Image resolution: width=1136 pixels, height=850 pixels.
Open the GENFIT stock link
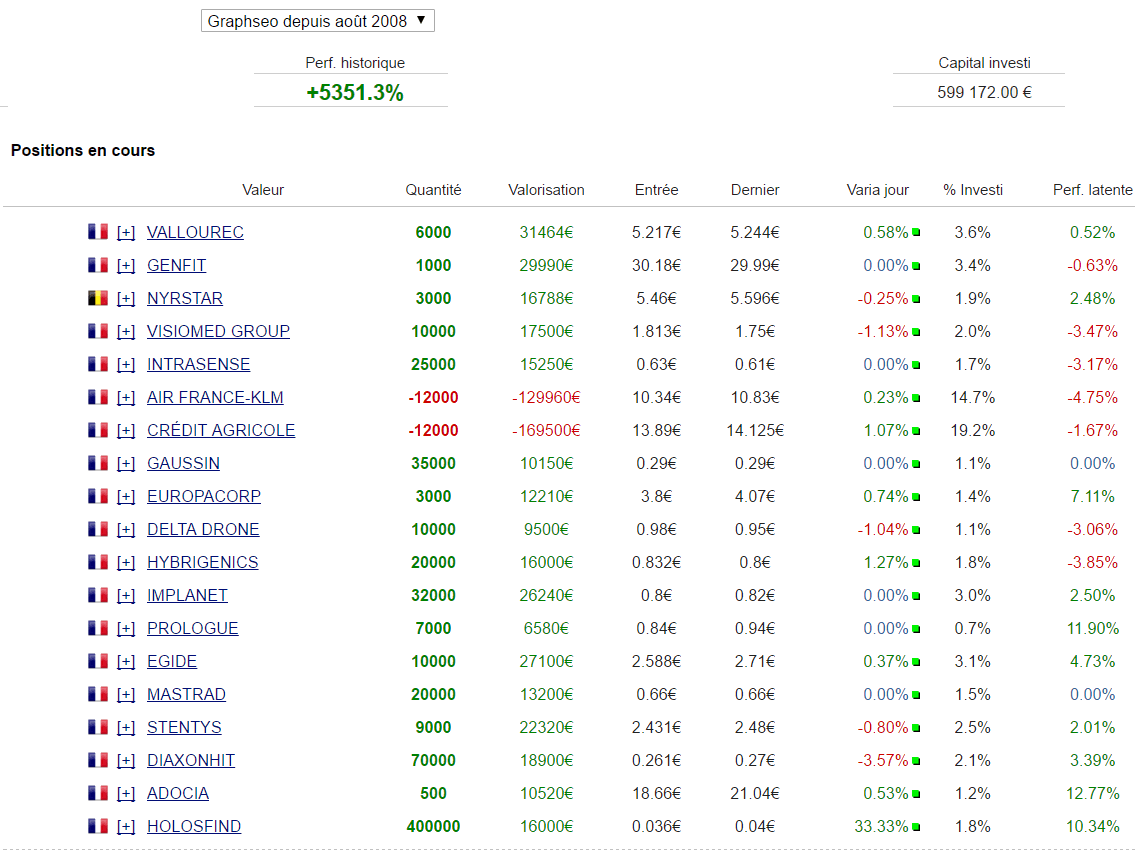click(177, 266)
